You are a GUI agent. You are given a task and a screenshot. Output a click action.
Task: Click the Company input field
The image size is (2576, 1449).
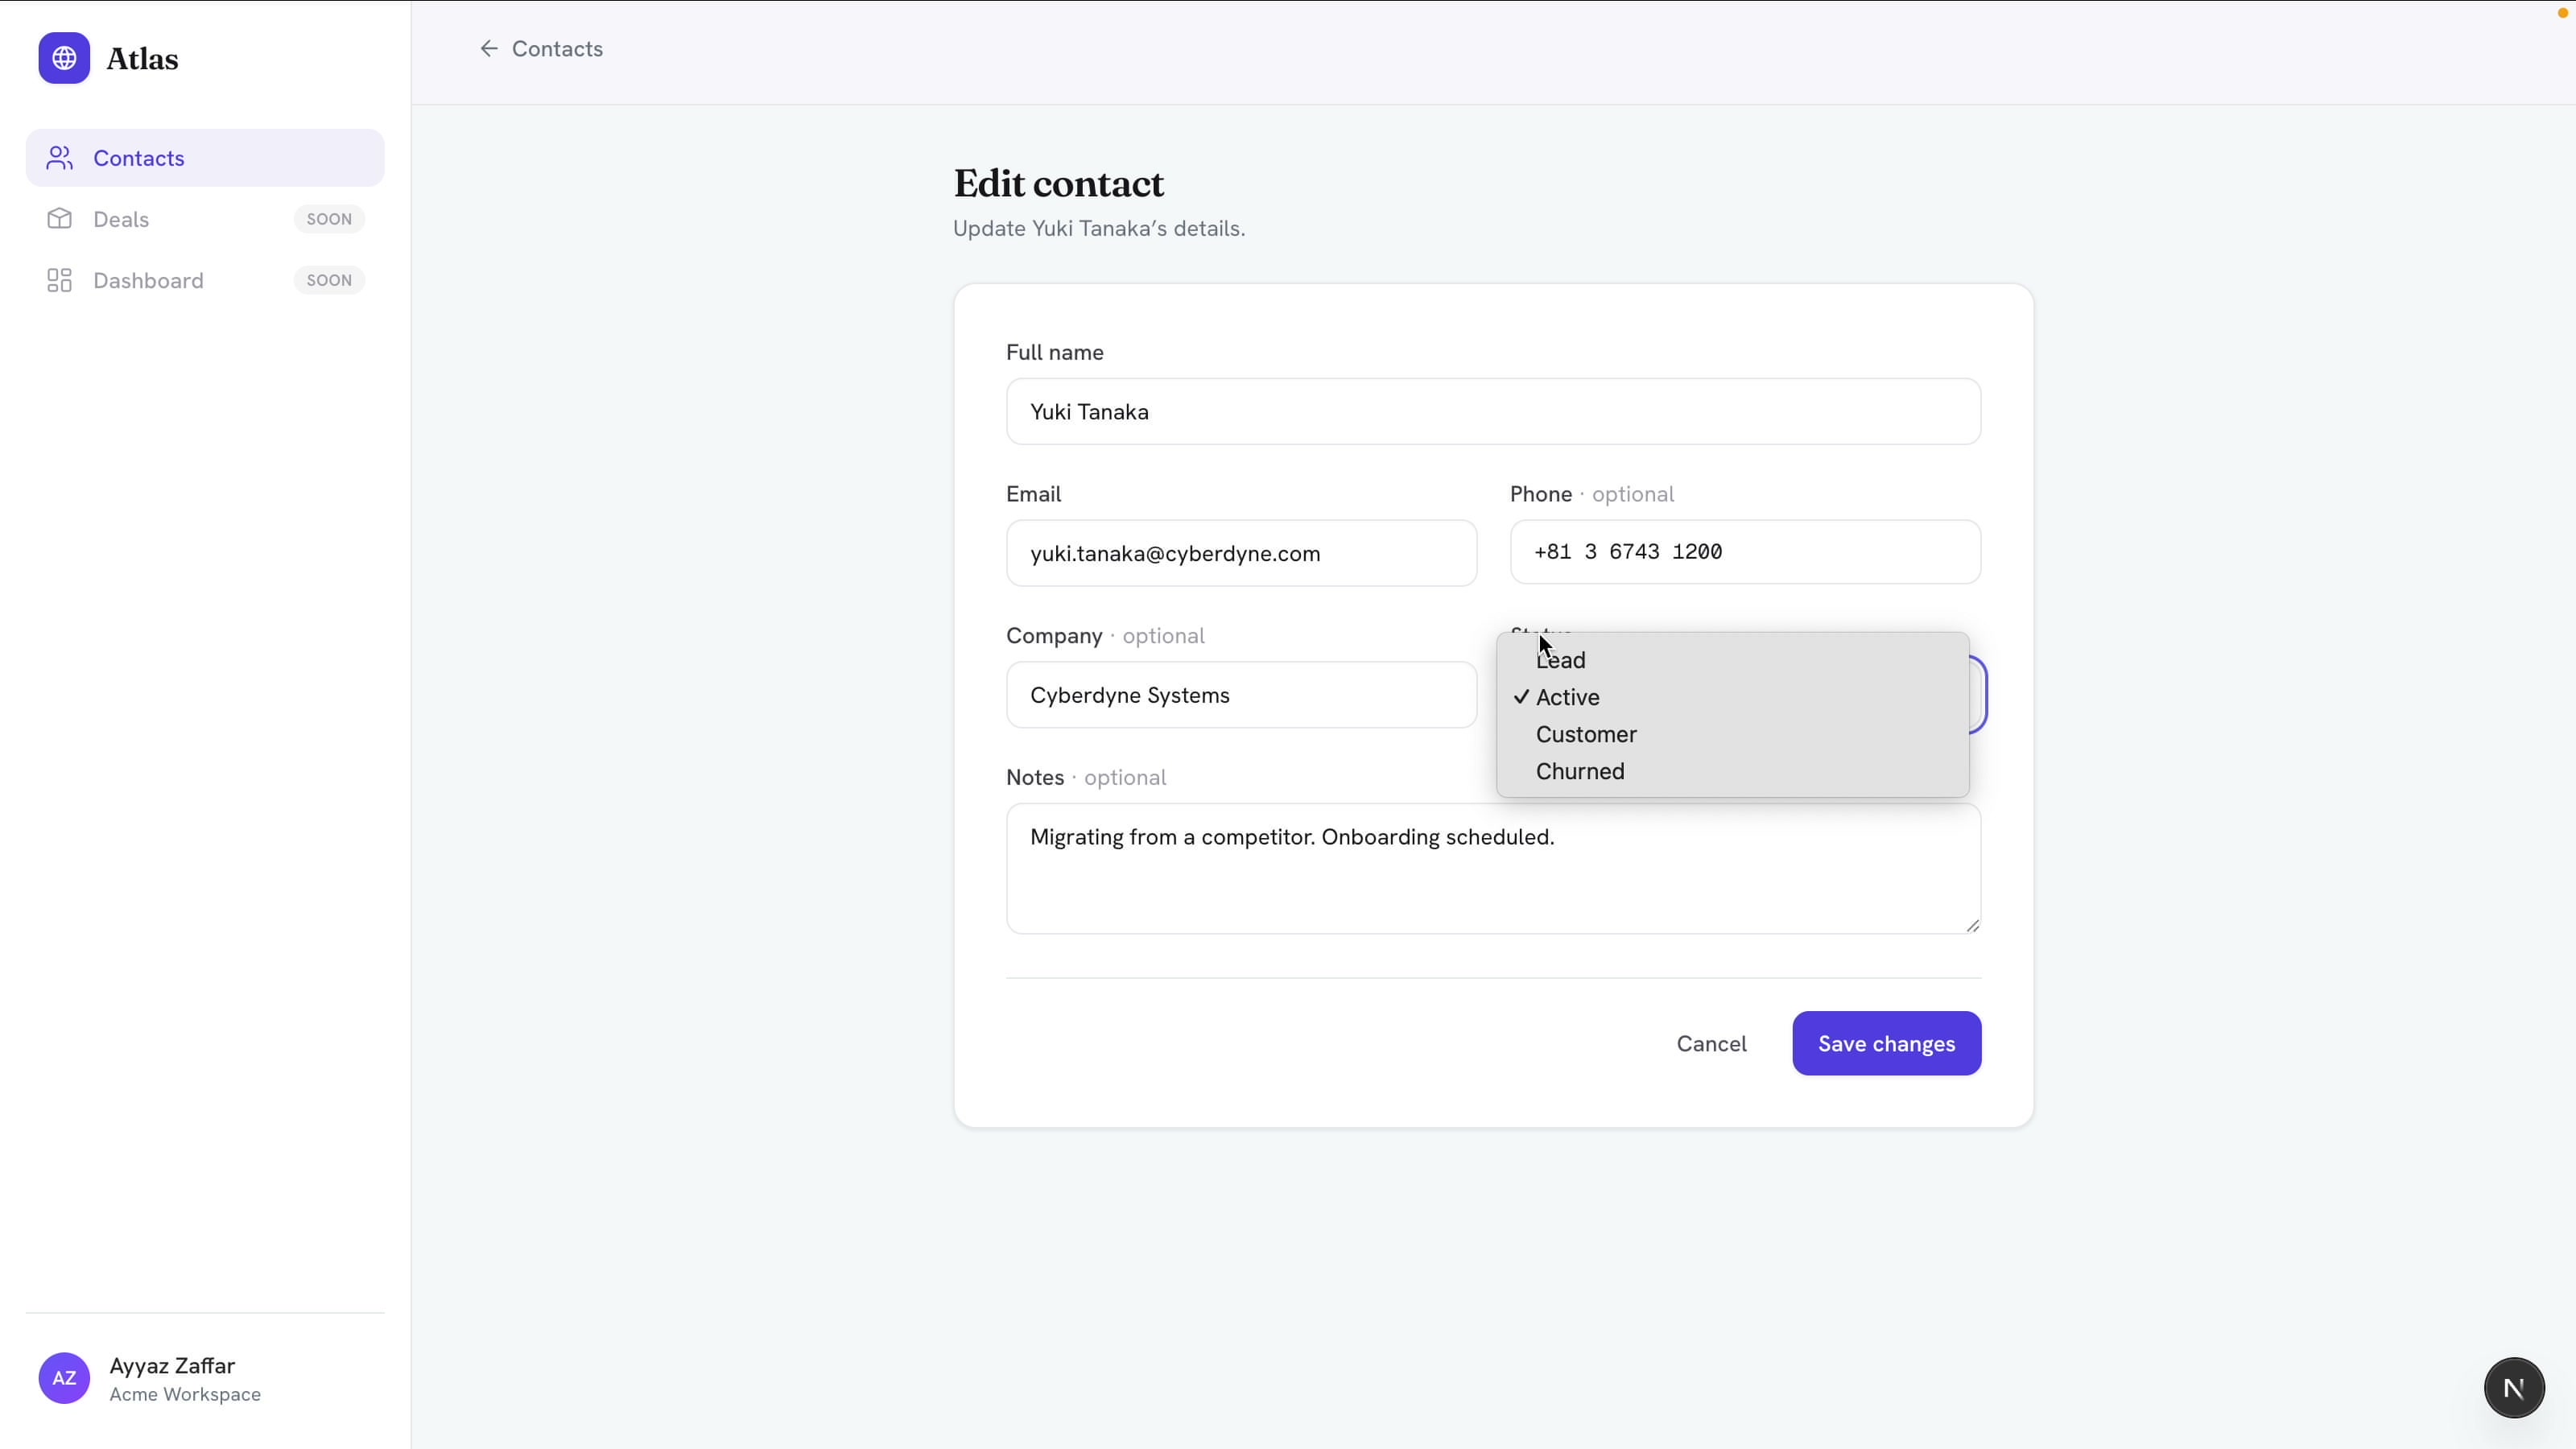[x=1241, y=695]
